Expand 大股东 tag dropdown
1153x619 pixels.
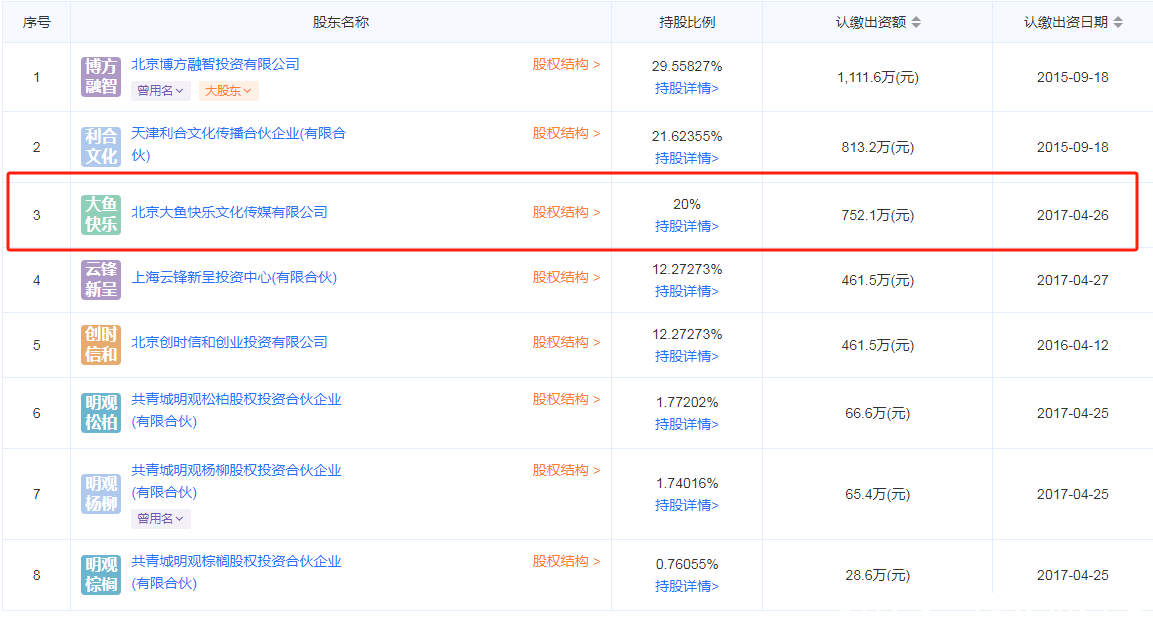227,90
